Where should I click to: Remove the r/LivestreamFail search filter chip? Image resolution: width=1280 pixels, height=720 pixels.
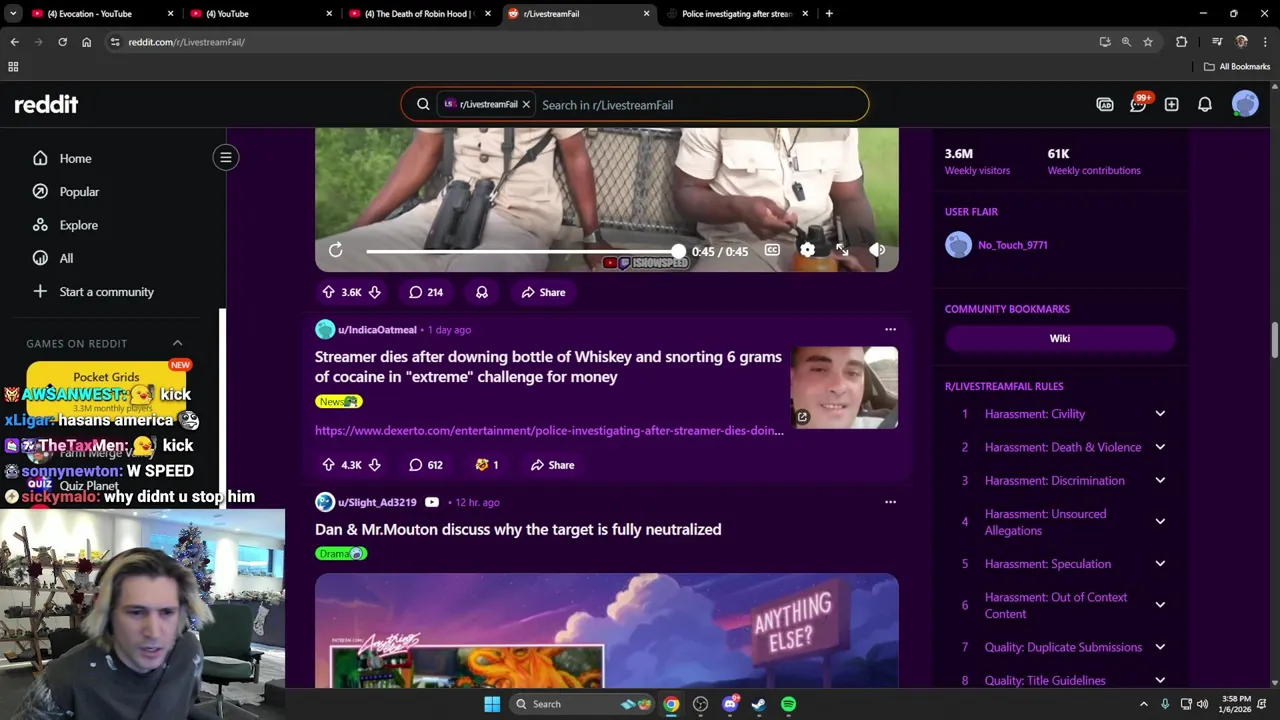coord(526,104)
